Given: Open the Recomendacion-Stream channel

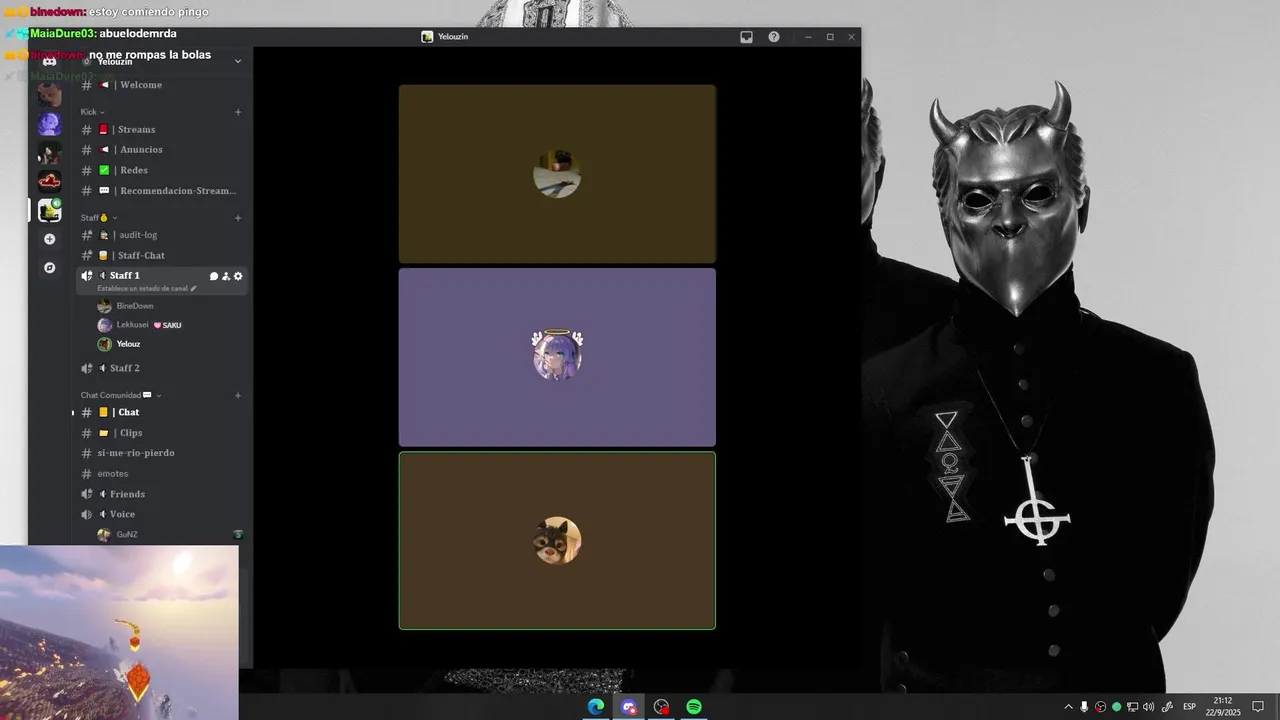Looking at the screenshot, I should 161,191.
